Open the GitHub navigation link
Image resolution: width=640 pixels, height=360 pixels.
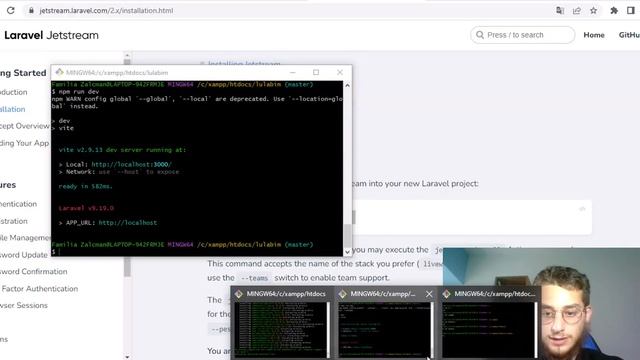629,35
